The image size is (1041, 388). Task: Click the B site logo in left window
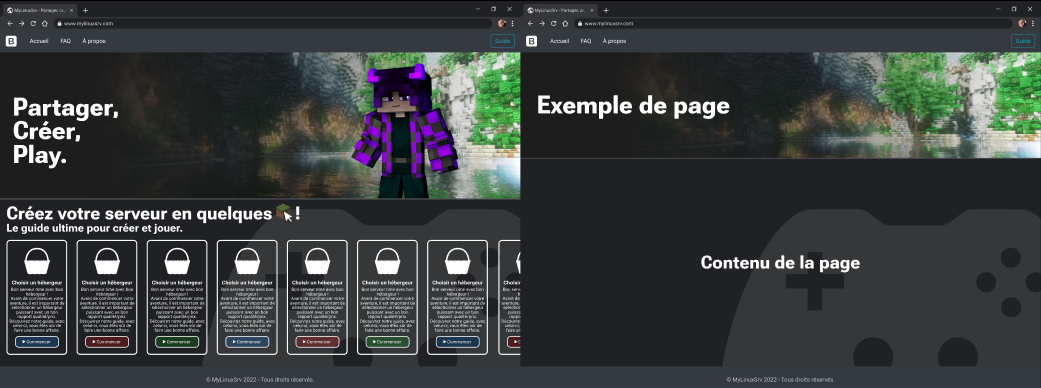(11, 41)
